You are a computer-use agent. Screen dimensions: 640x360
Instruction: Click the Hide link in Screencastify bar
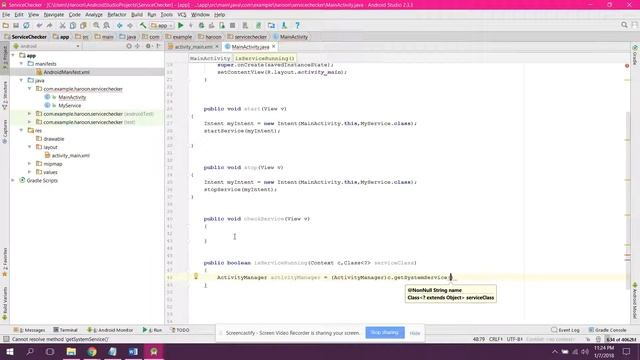click(415, 333)
